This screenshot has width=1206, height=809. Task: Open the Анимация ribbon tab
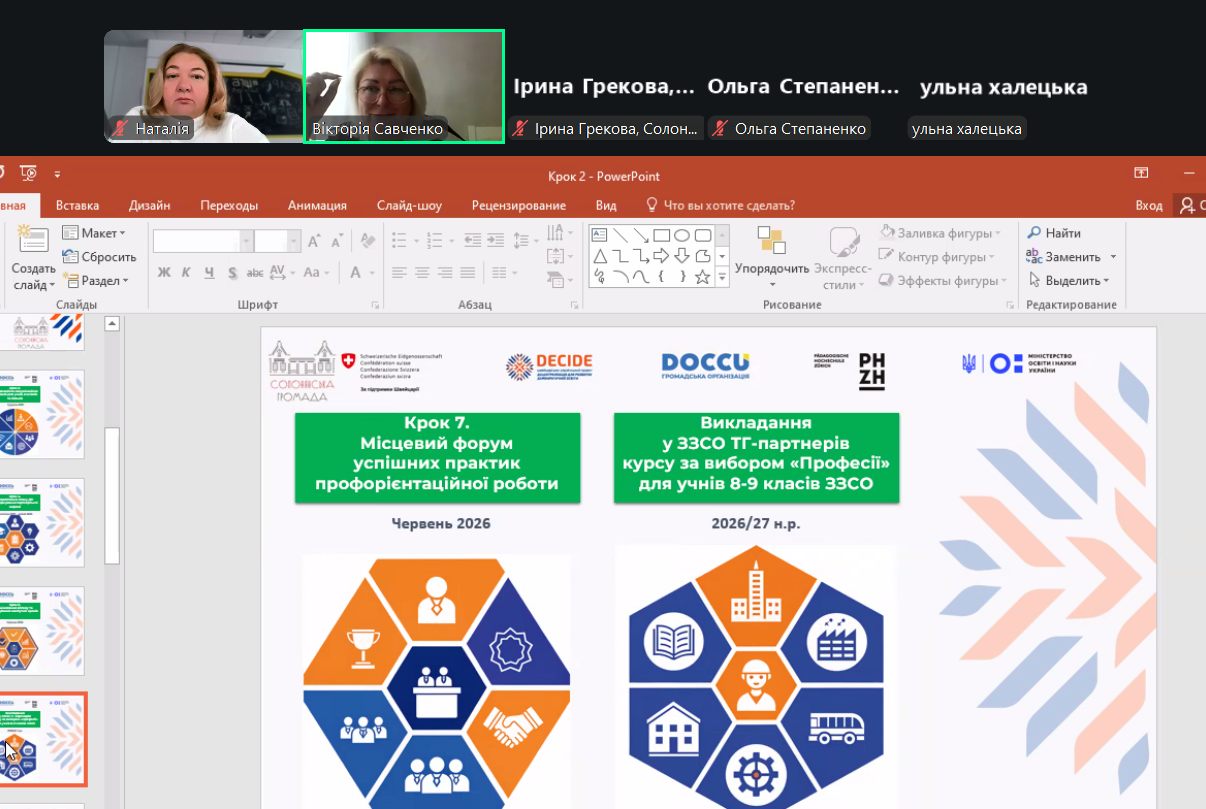tap(317, 205)
